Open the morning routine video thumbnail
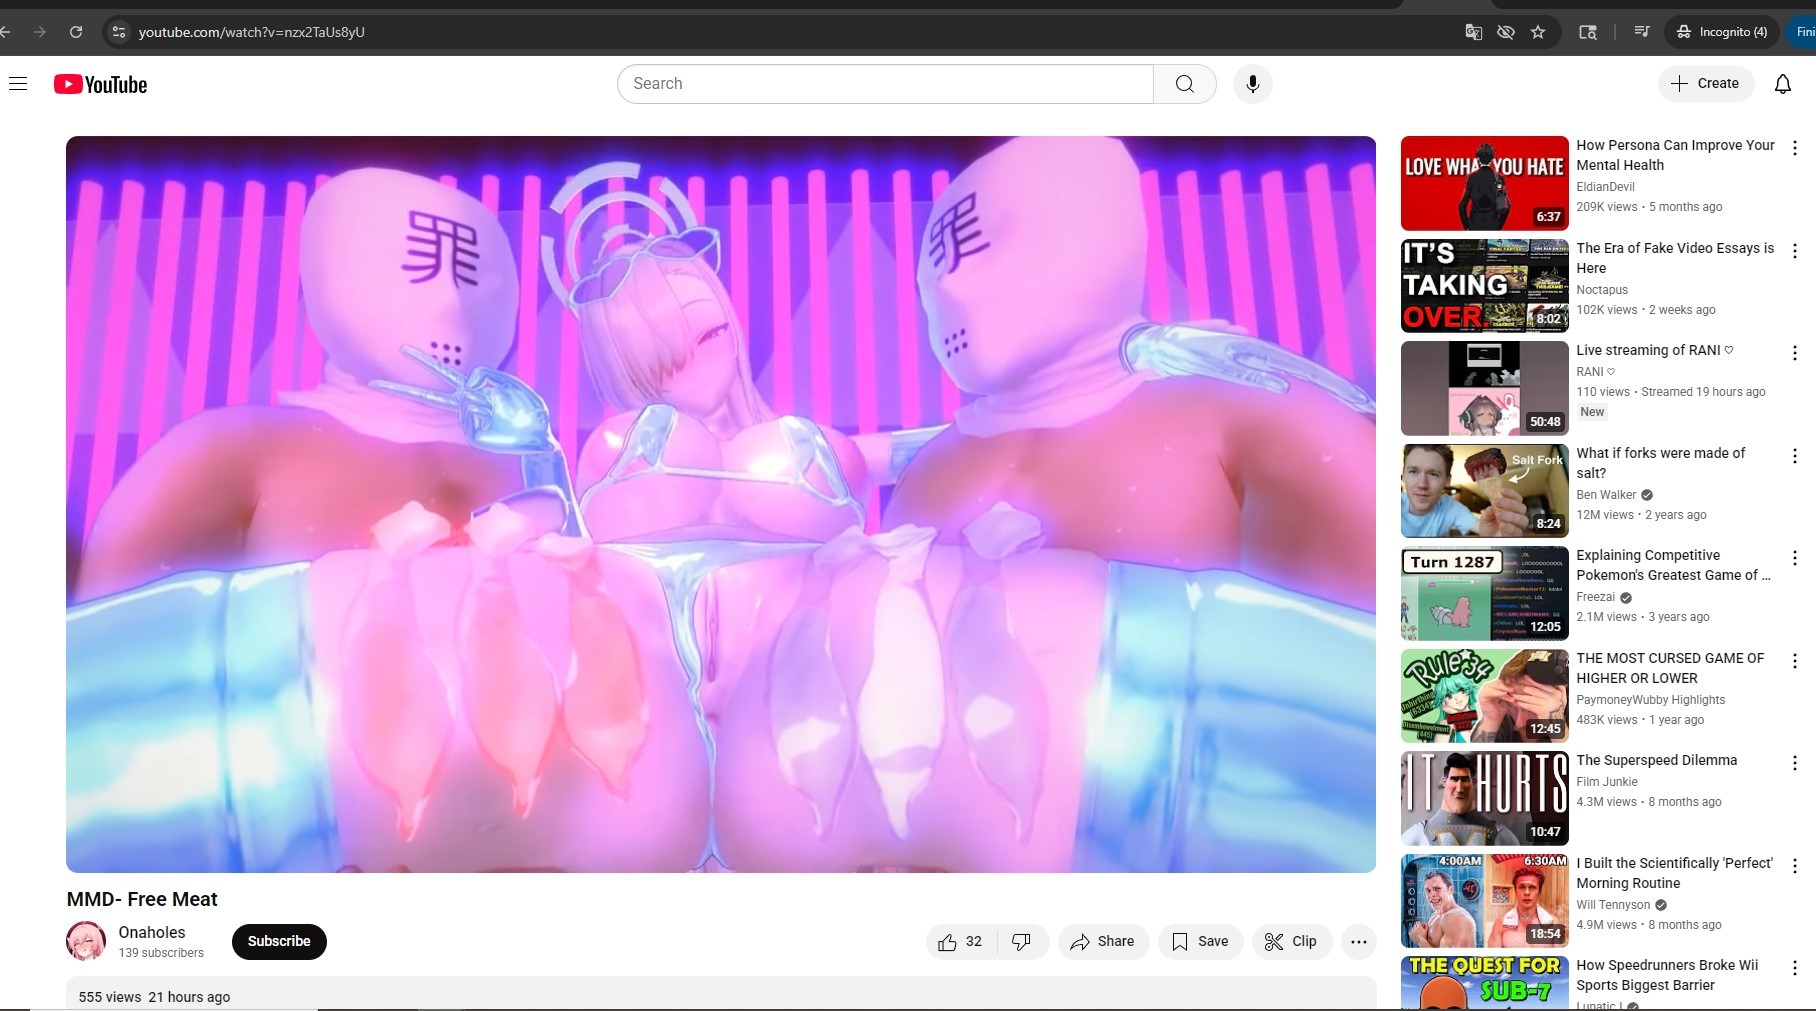 pyautogui.click(x=1484, y=901)
